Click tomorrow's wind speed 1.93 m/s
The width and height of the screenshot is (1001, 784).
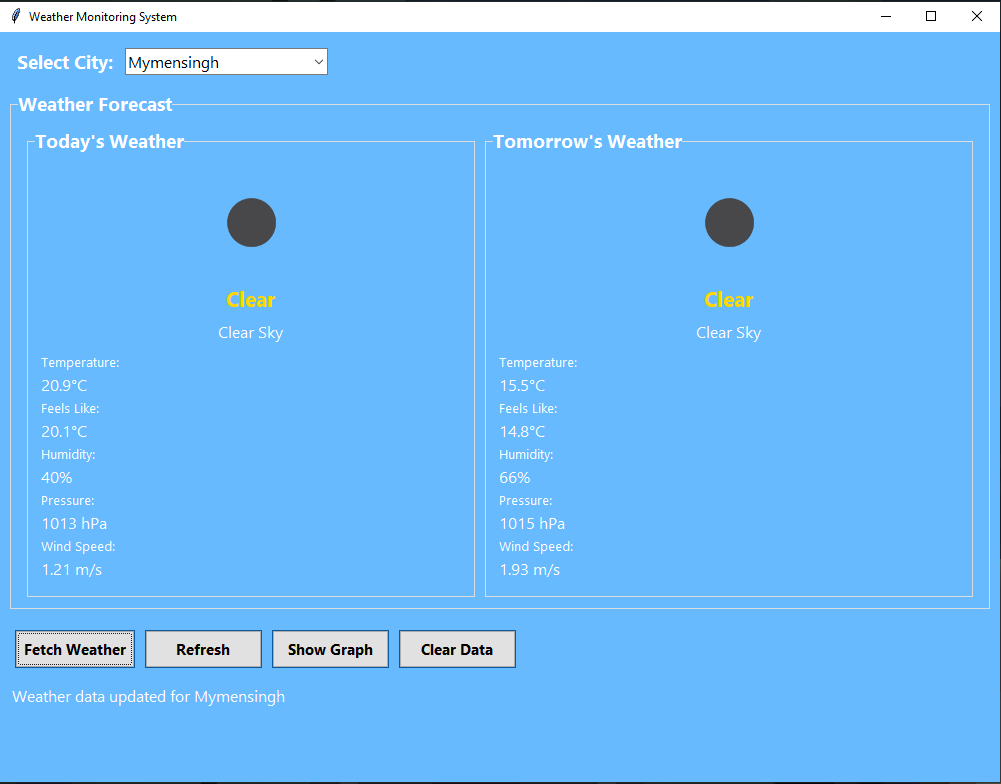pos(530,570)
